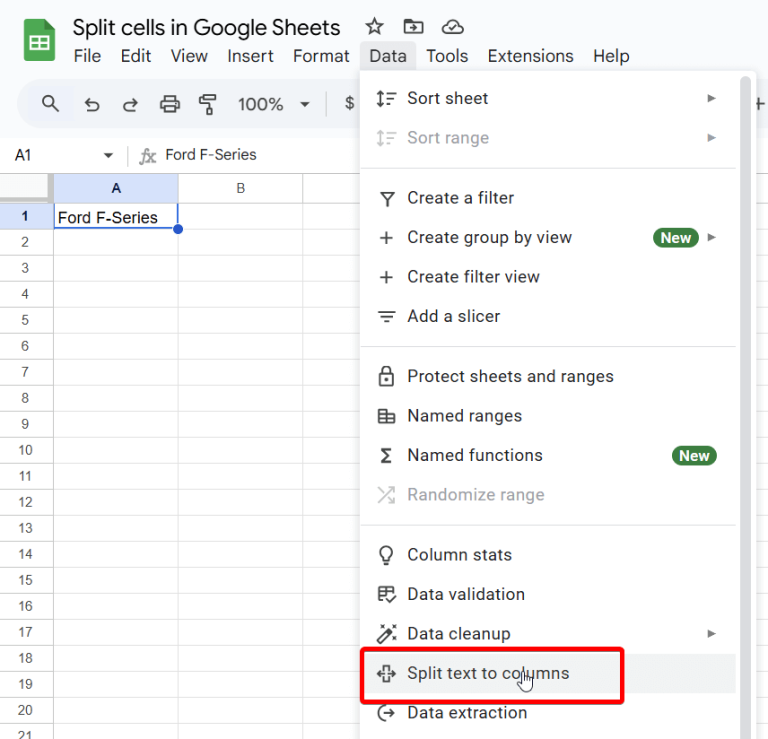Select column B header
The height and width of the screenshot is (739, 768).
click(240, 188)
